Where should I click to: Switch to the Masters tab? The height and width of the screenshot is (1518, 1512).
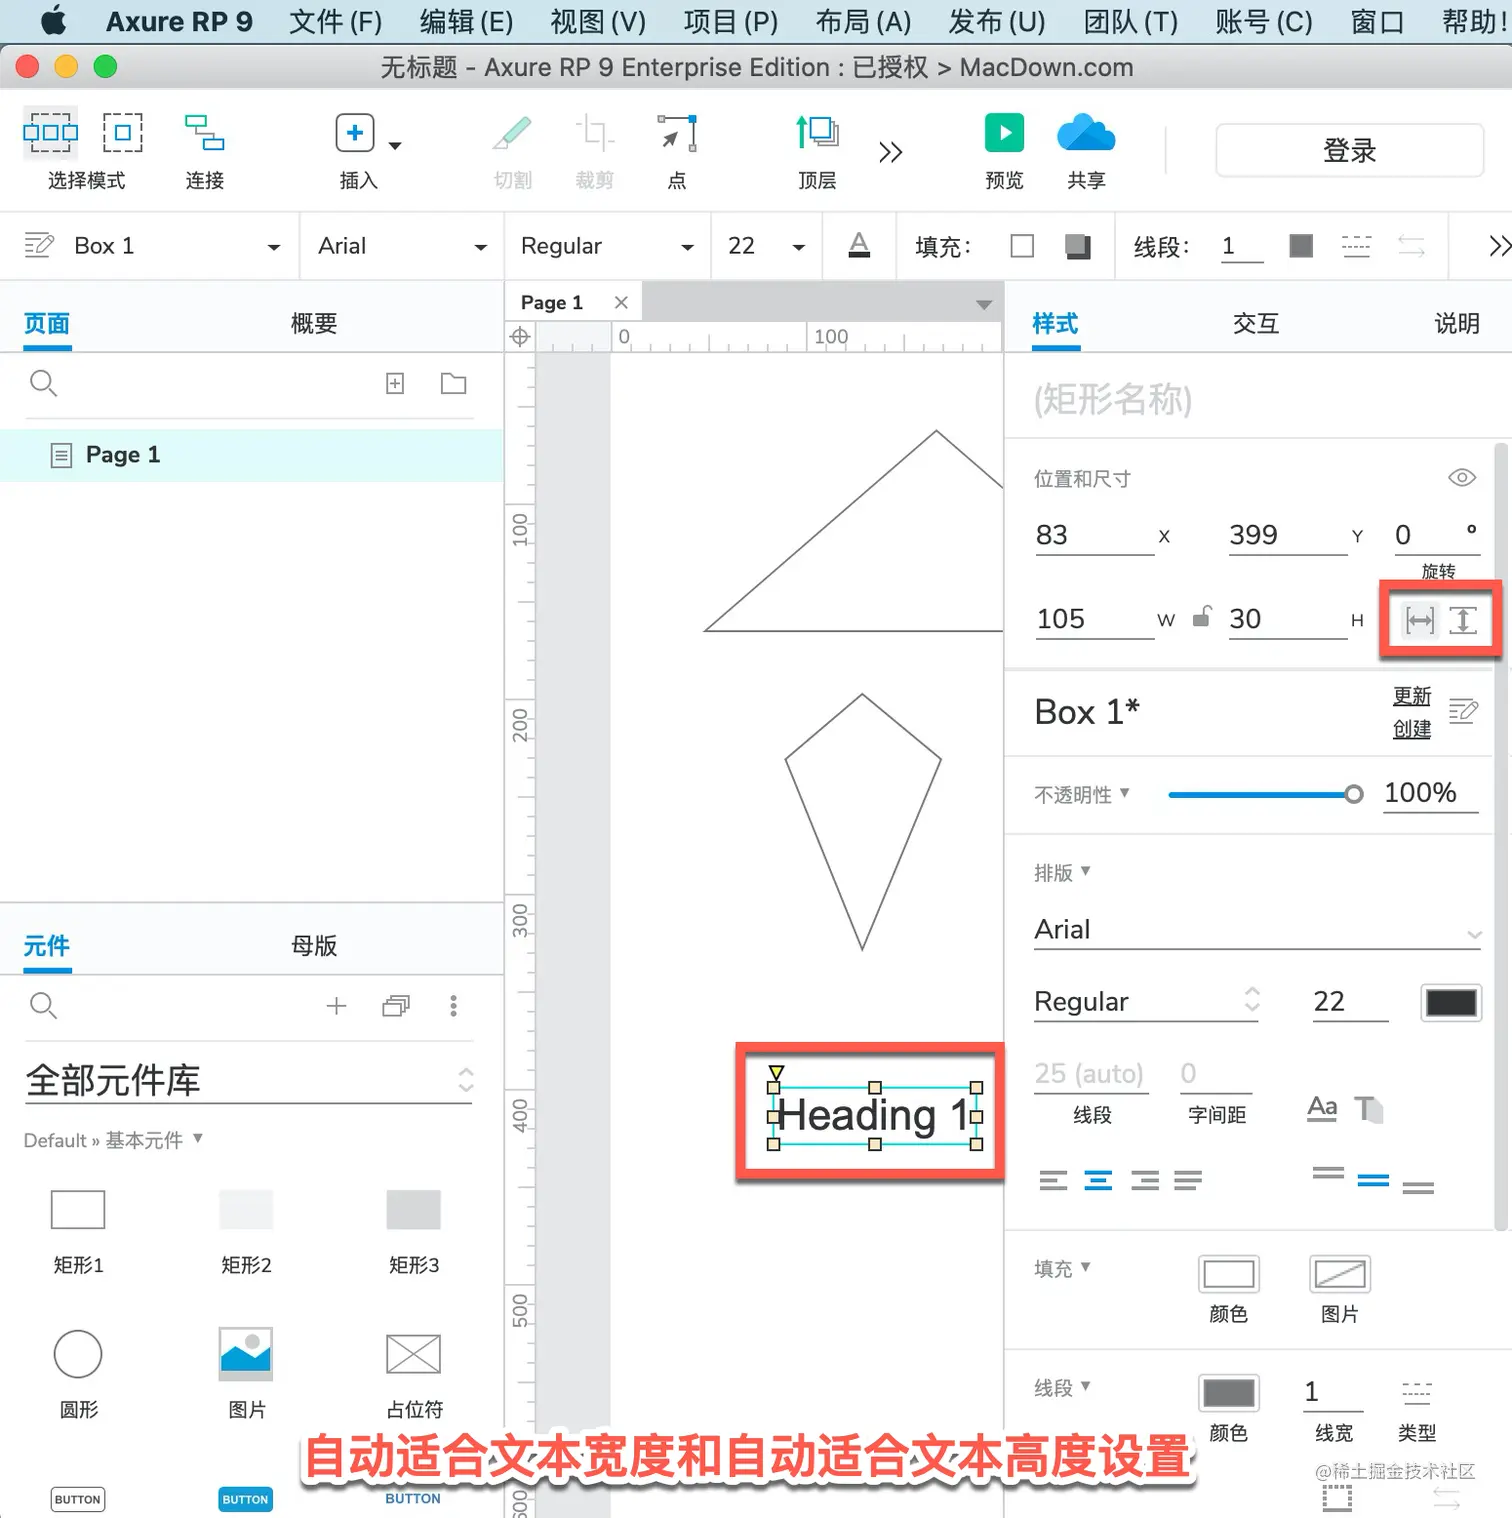(314, 945)
